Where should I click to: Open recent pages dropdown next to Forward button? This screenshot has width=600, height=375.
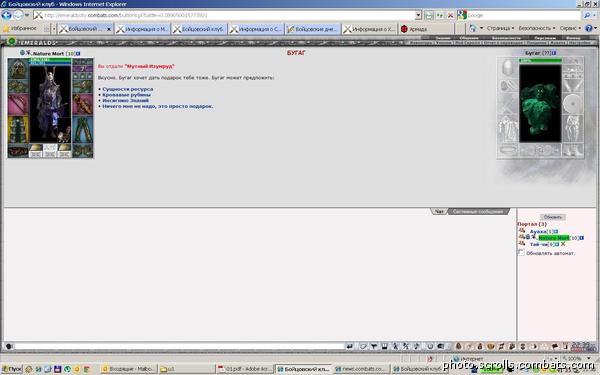27,15
